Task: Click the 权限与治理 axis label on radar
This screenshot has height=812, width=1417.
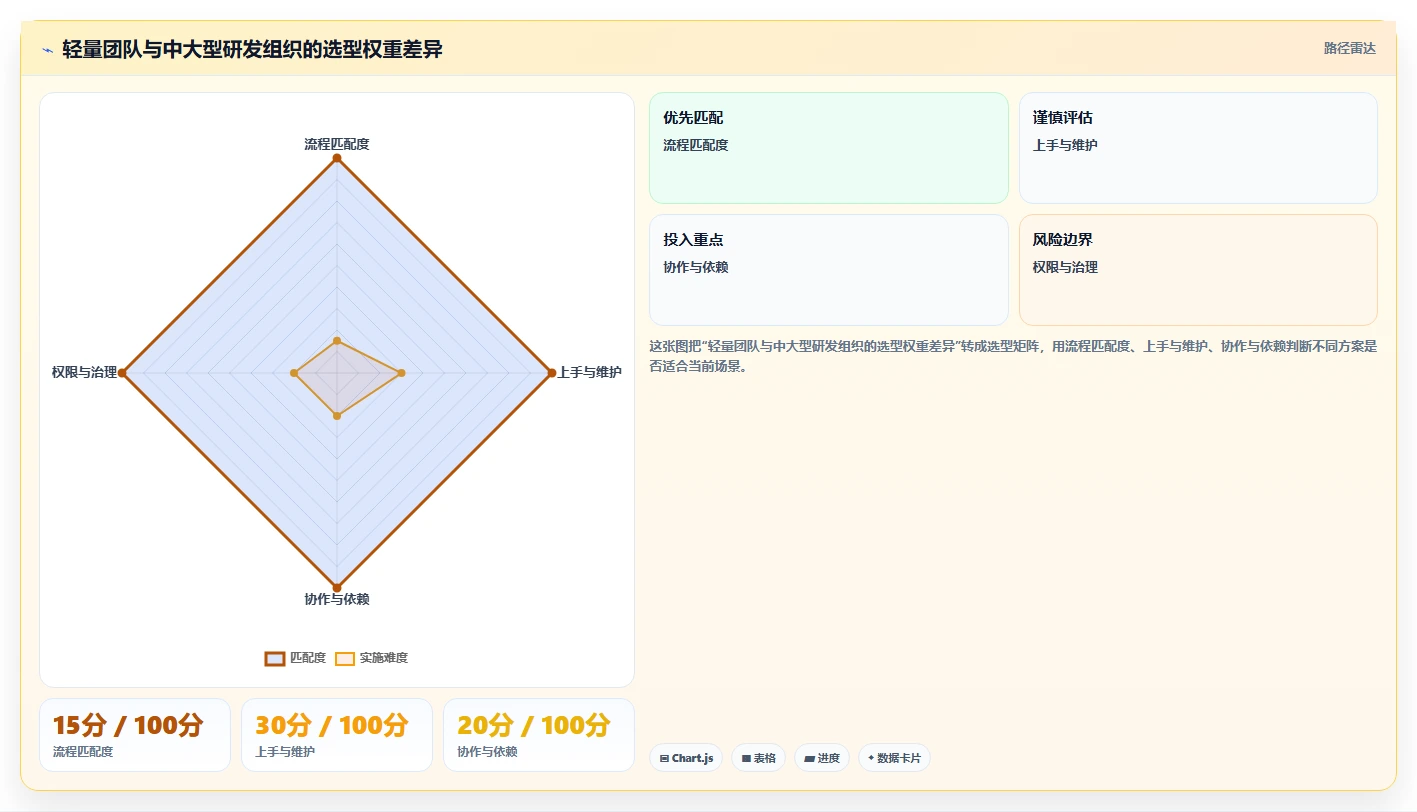Action: [x=85, y=372]
